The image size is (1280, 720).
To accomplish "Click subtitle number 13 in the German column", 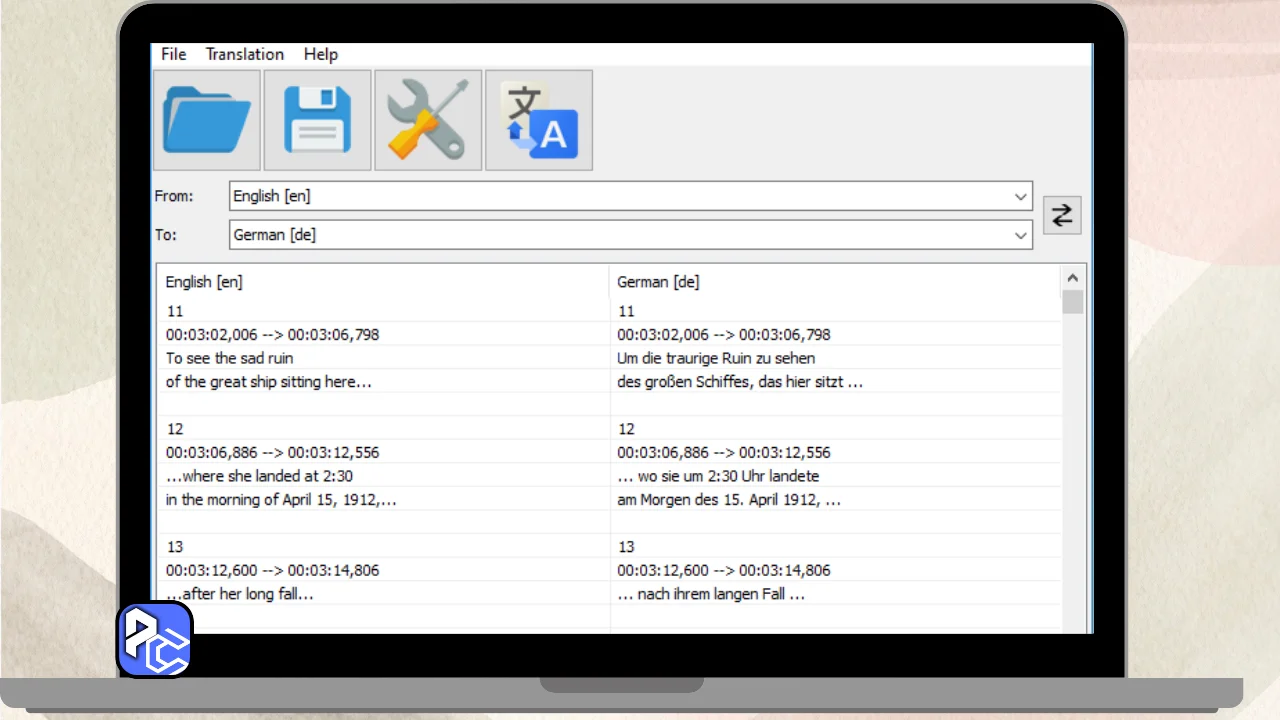I will [x=626, y=547].
